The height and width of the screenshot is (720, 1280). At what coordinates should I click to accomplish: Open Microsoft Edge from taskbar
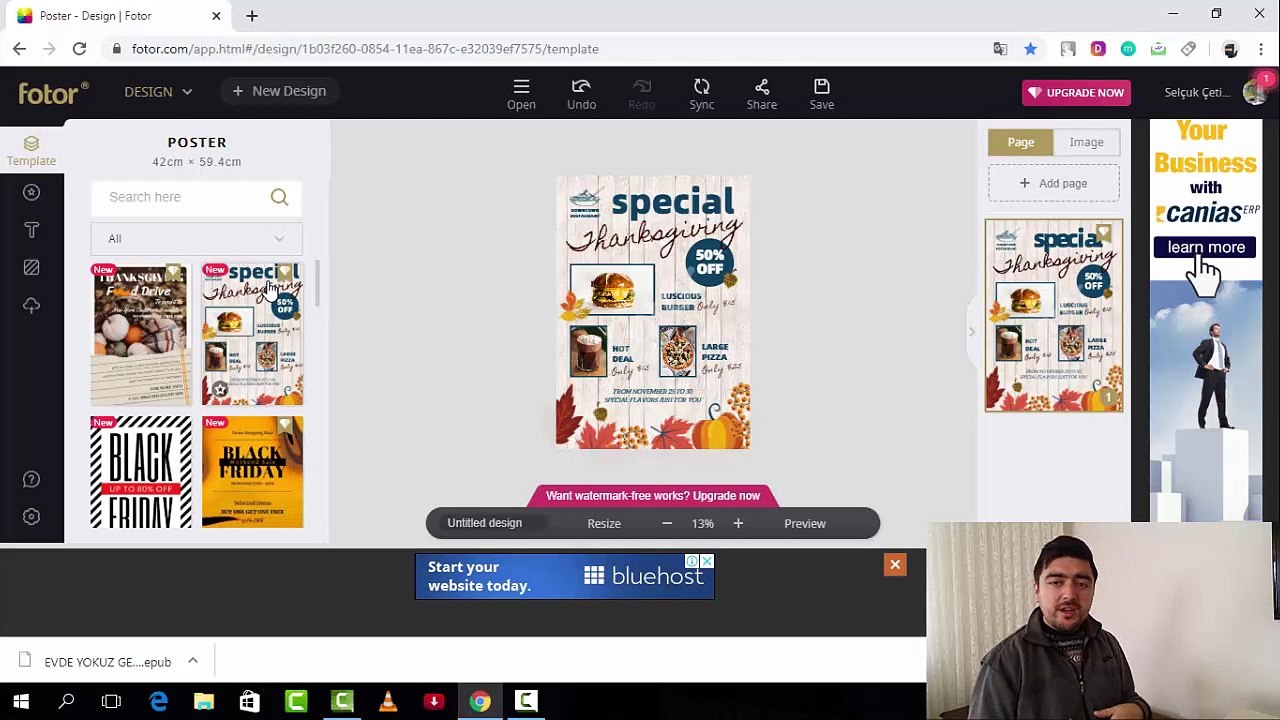(158, 701)
